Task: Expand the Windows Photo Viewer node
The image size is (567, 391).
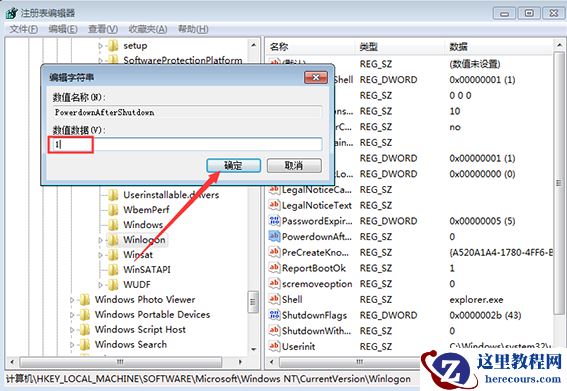Action: click(x=72, y=300)
